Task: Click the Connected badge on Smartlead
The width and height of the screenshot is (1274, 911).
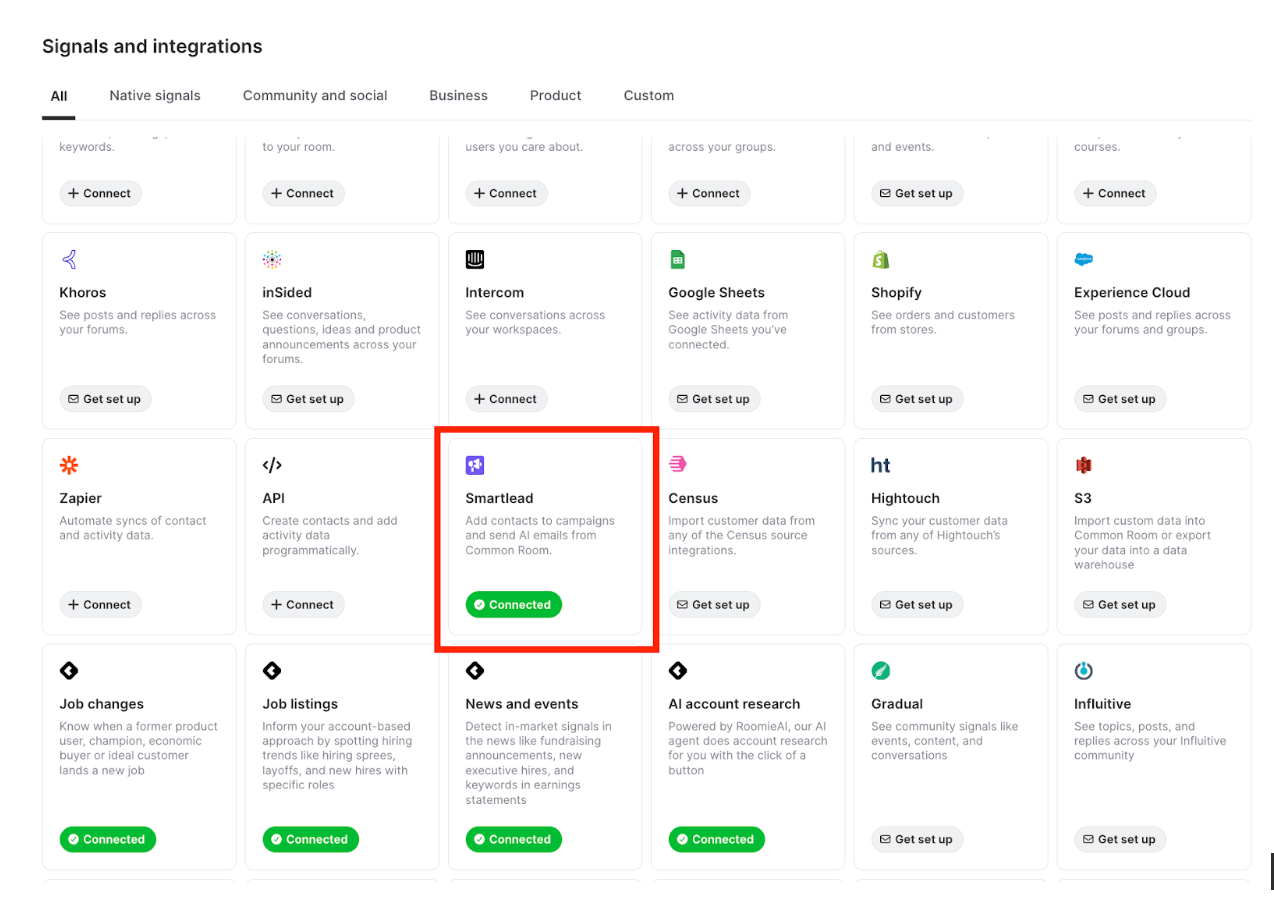Action: pos(513,605)
